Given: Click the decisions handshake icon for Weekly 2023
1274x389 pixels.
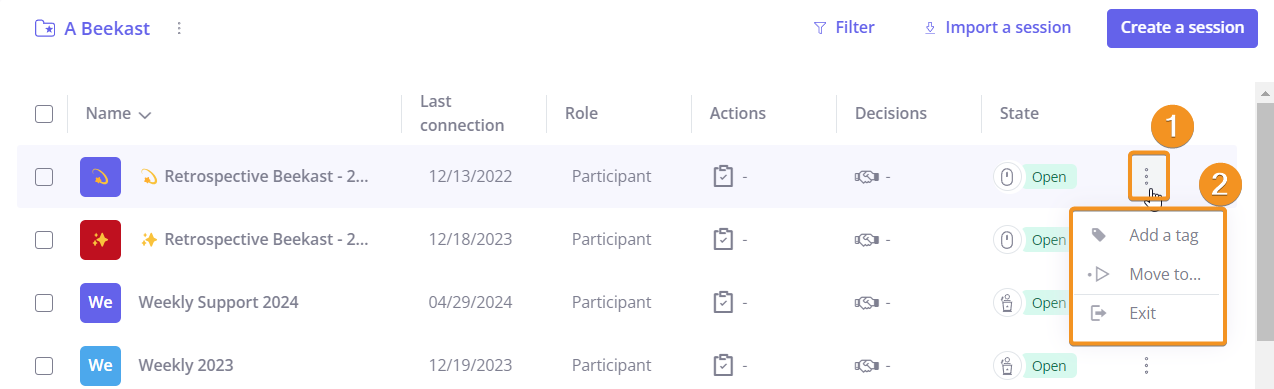Looking at the screenshot, I should (866, 365).
